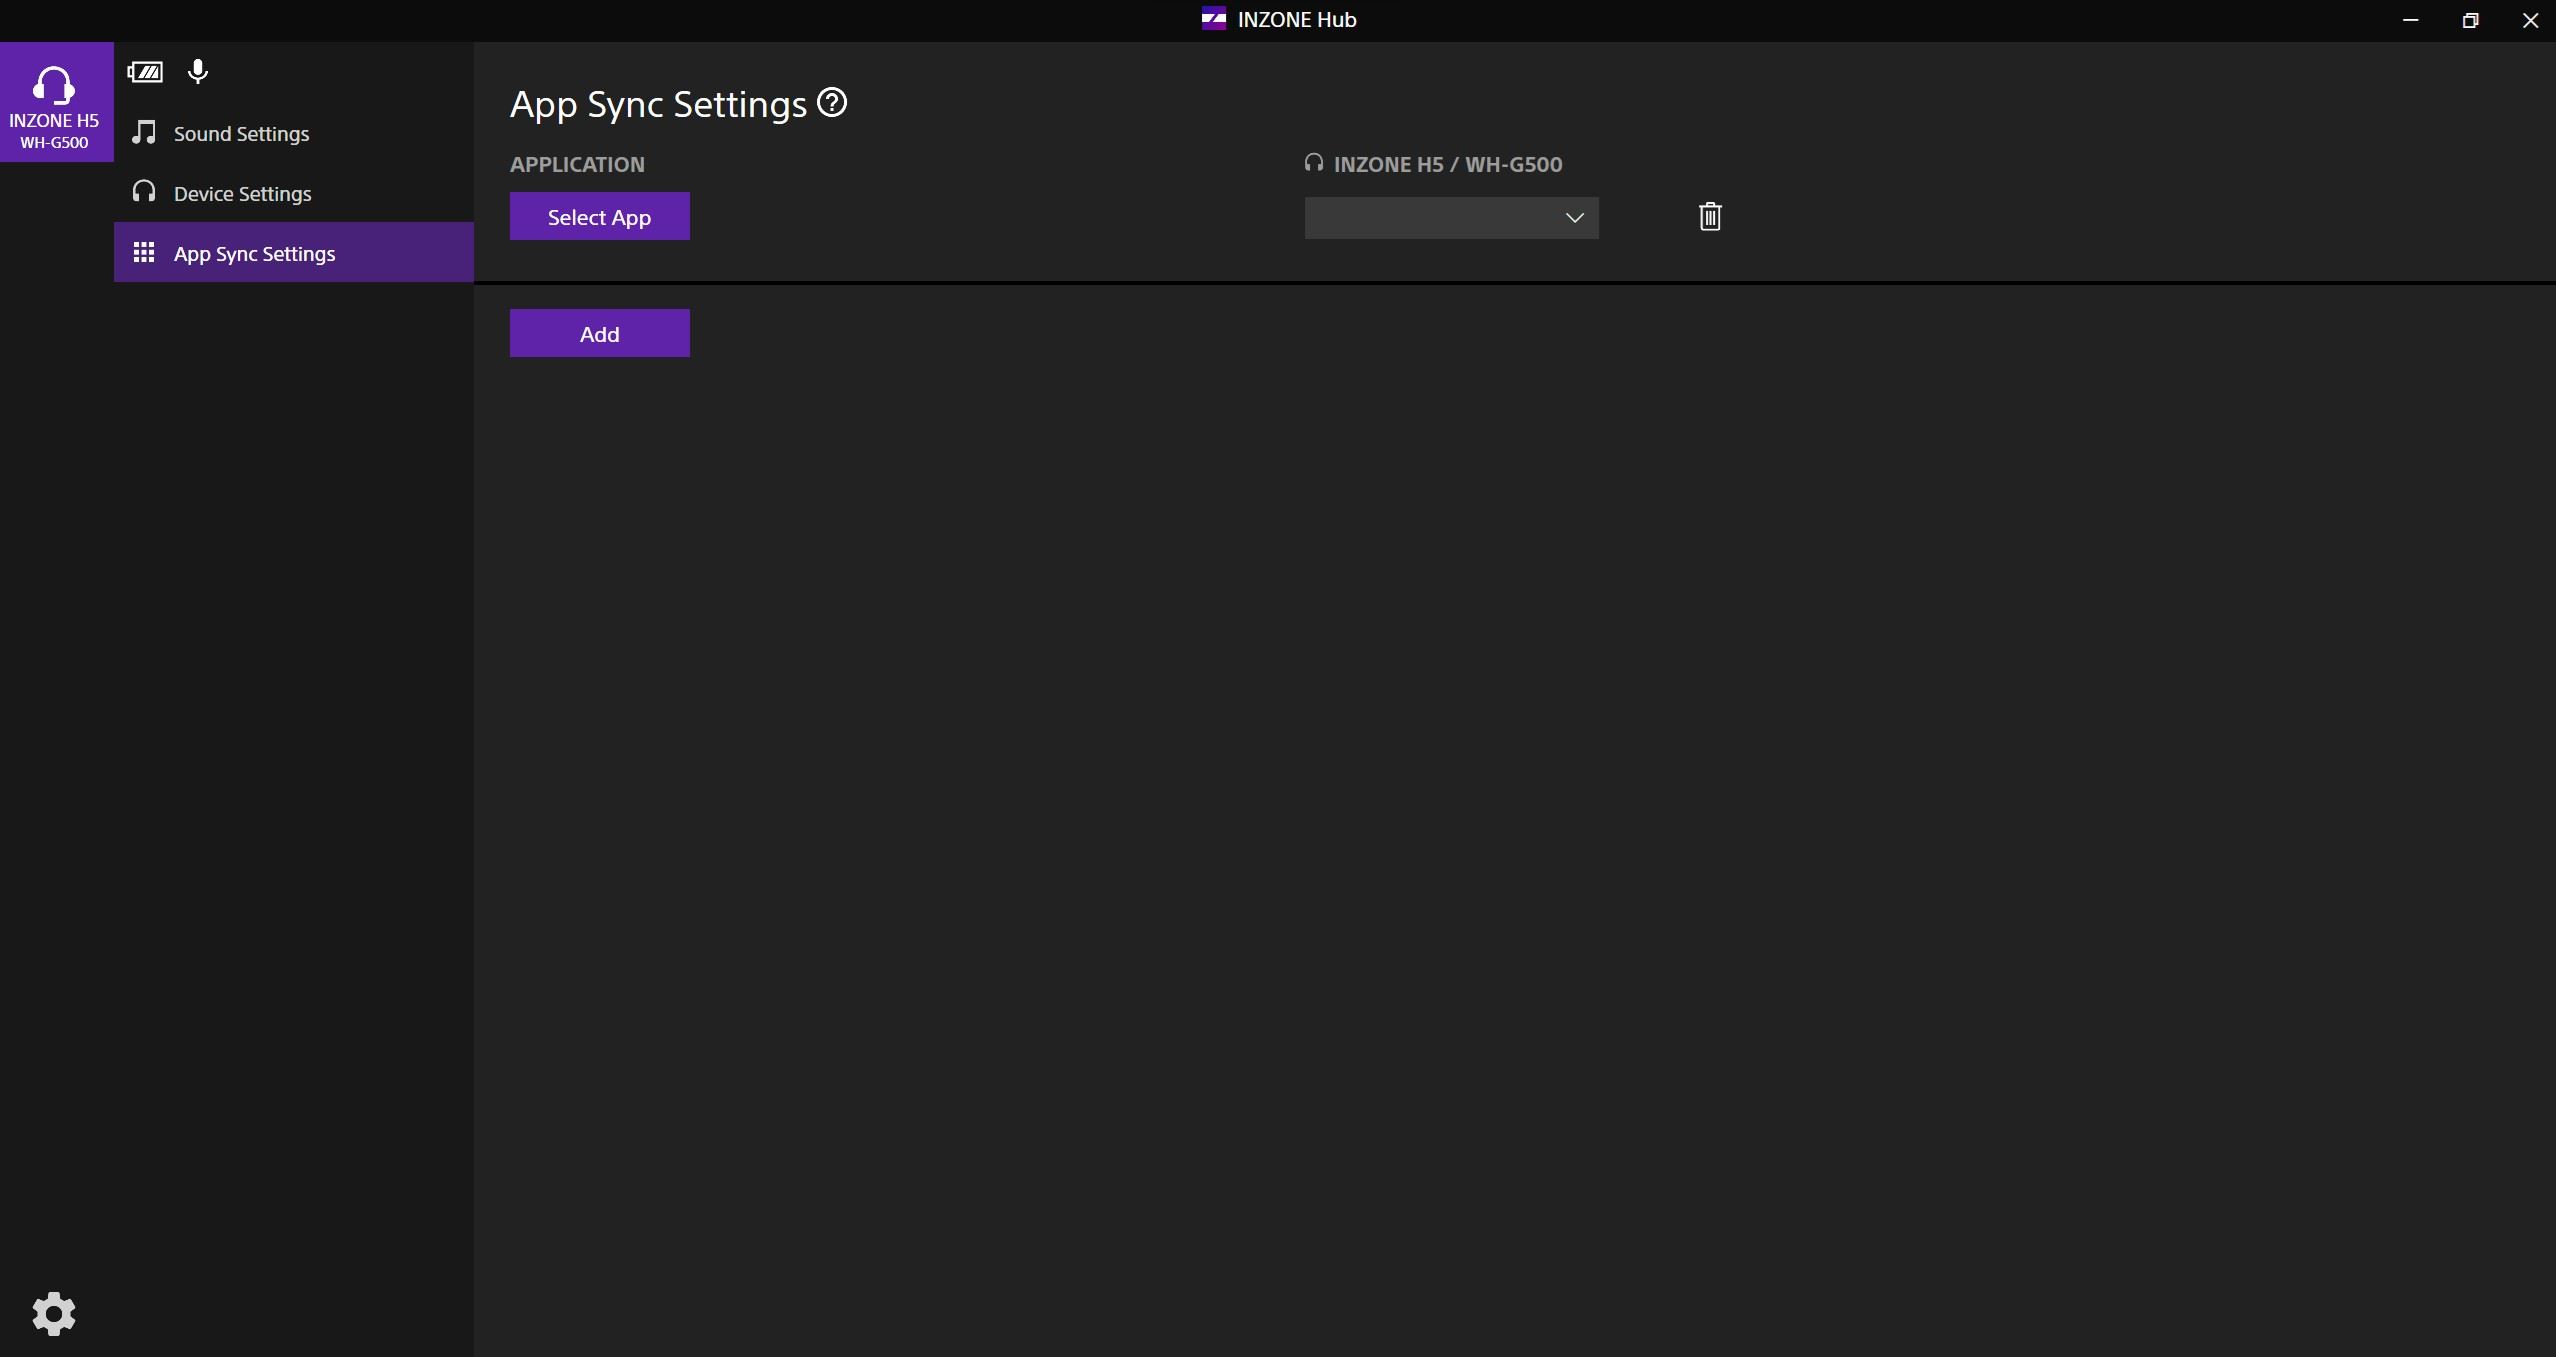Open the settings gear at bottom left
The image size is (2556, 1357).
[x=54, y=1313]
